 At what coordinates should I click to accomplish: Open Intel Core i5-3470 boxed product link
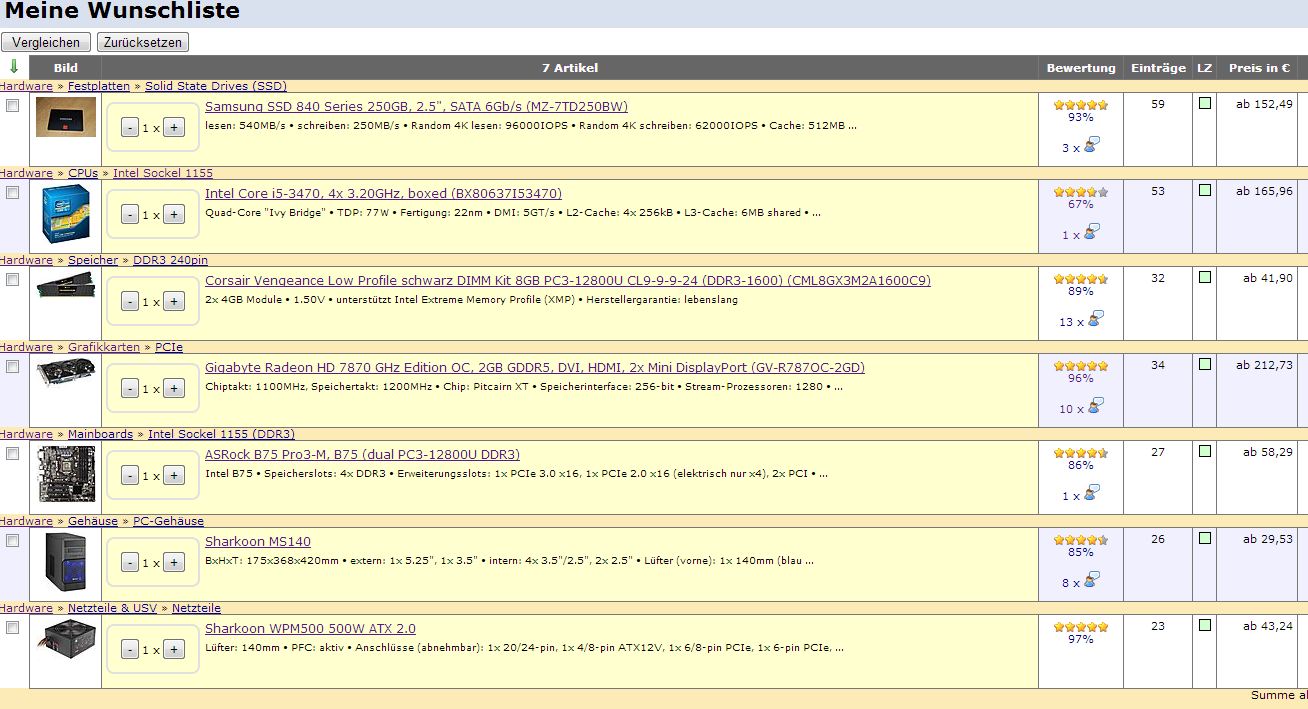point(383,193)
